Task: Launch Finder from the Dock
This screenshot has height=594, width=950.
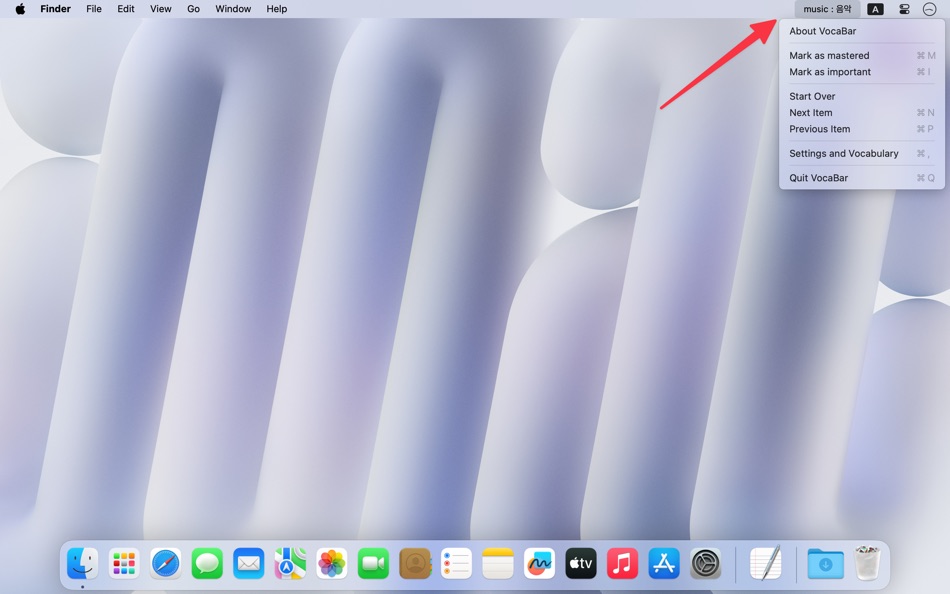Action: click(82, 564)
